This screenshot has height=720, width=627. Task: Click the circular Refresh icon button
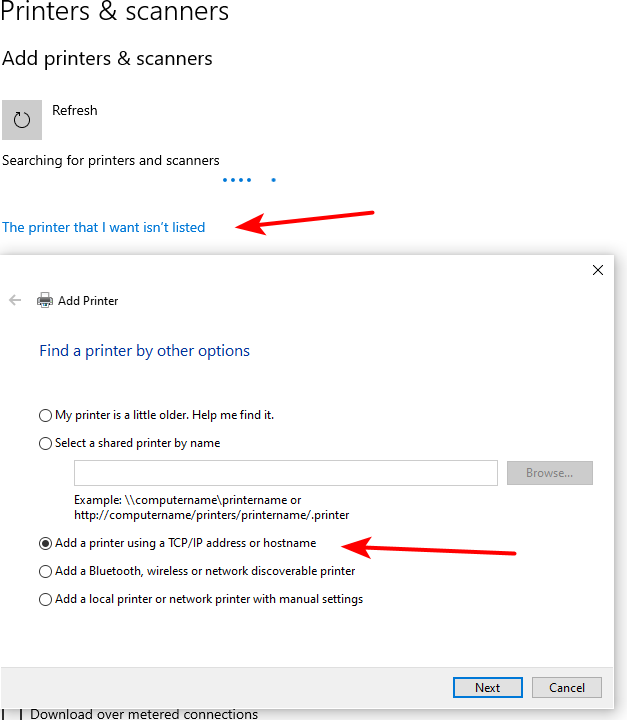tap(22, 120)
